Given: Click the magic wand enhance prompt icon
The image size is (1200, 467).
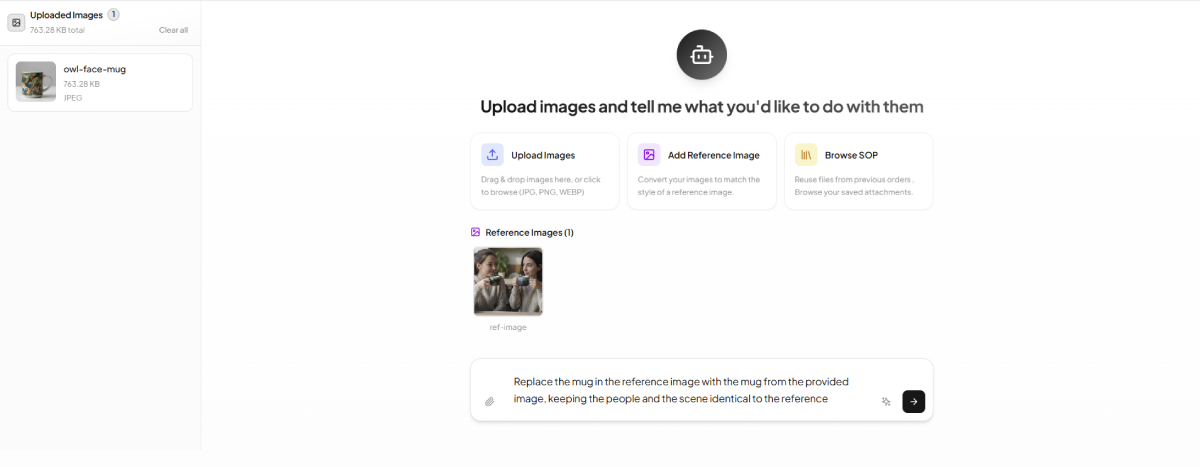Looking at the screenshot, I should pyautogui.click(x=886, y=401).
